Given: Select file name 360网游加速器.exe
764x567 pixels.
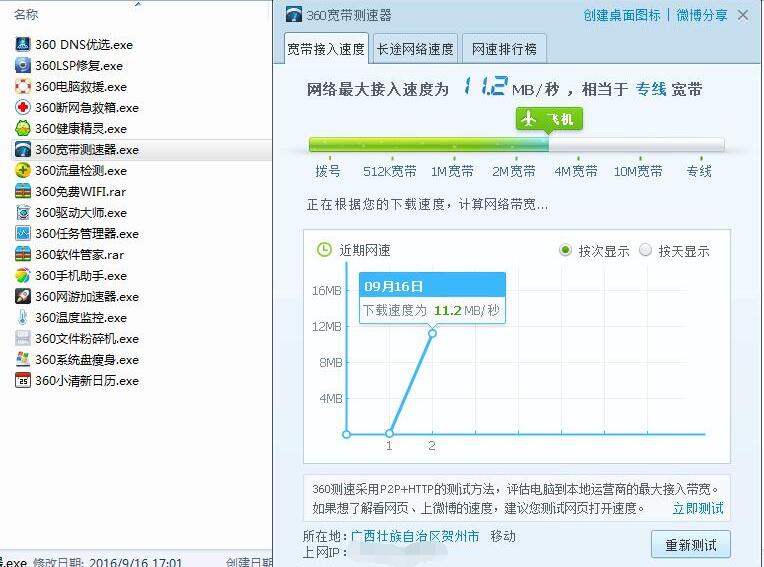Looking at the screenshot, I should tap(87, 296).
